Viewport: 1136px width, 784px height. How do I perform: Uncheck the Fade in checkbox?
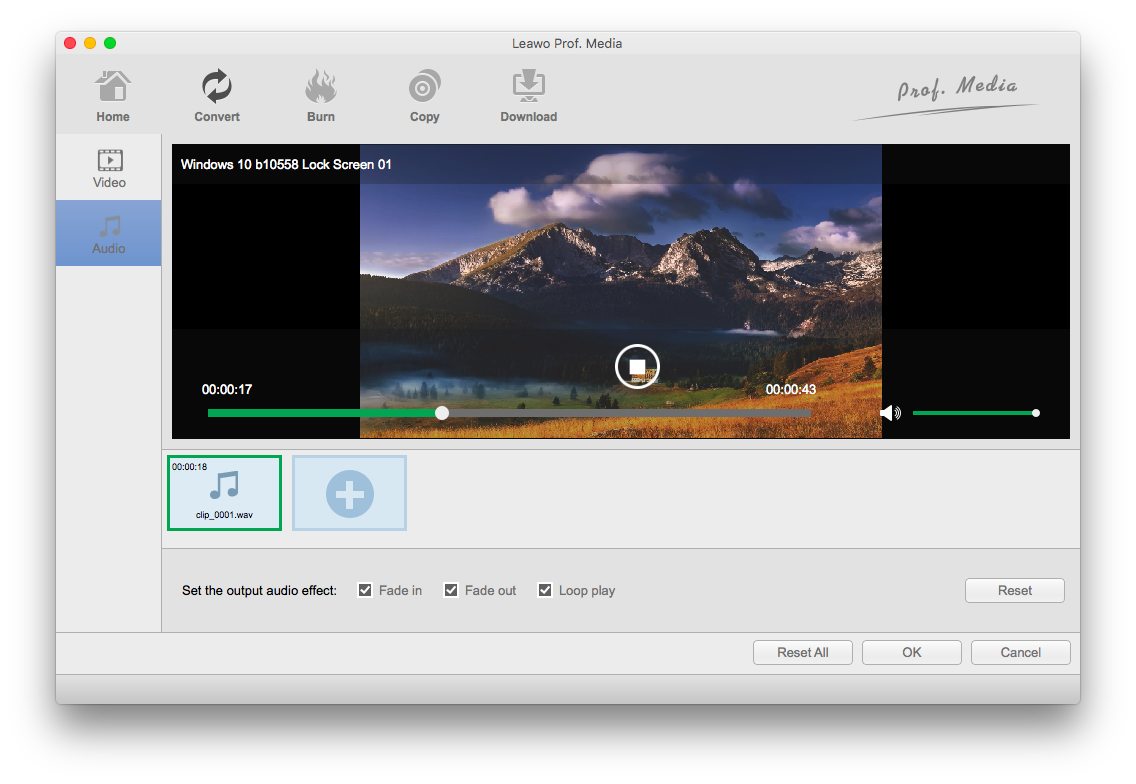tap(366, 590)
